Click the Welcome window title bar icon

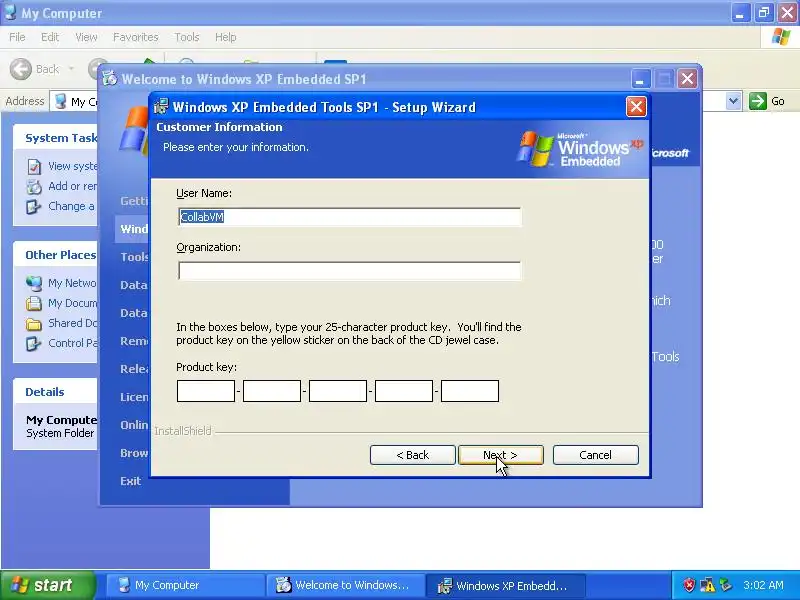tap(109, 79)
